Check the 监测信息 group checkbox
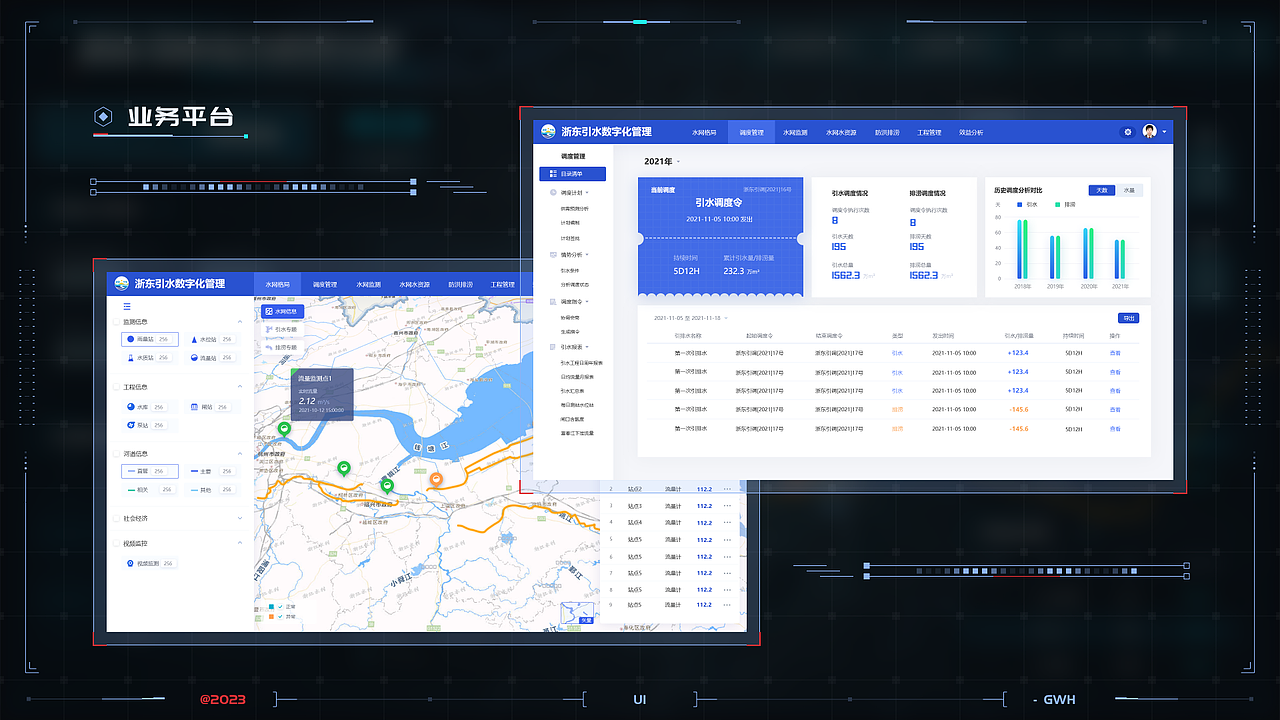The width and height of the screenshot is (1280, 720). pyautogui.click(x=115, y=322)
